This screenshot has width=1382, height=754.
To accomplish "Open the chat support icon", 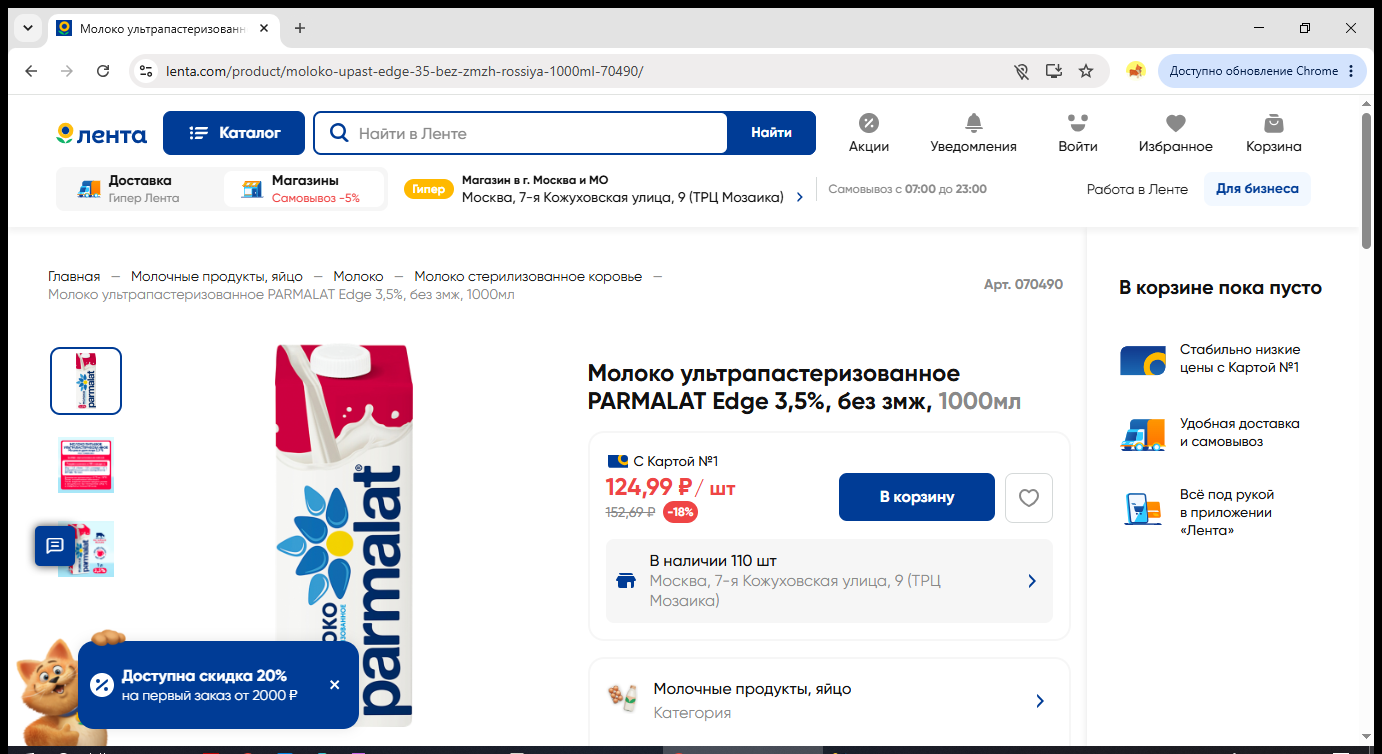I will click(x=55, y=546).
